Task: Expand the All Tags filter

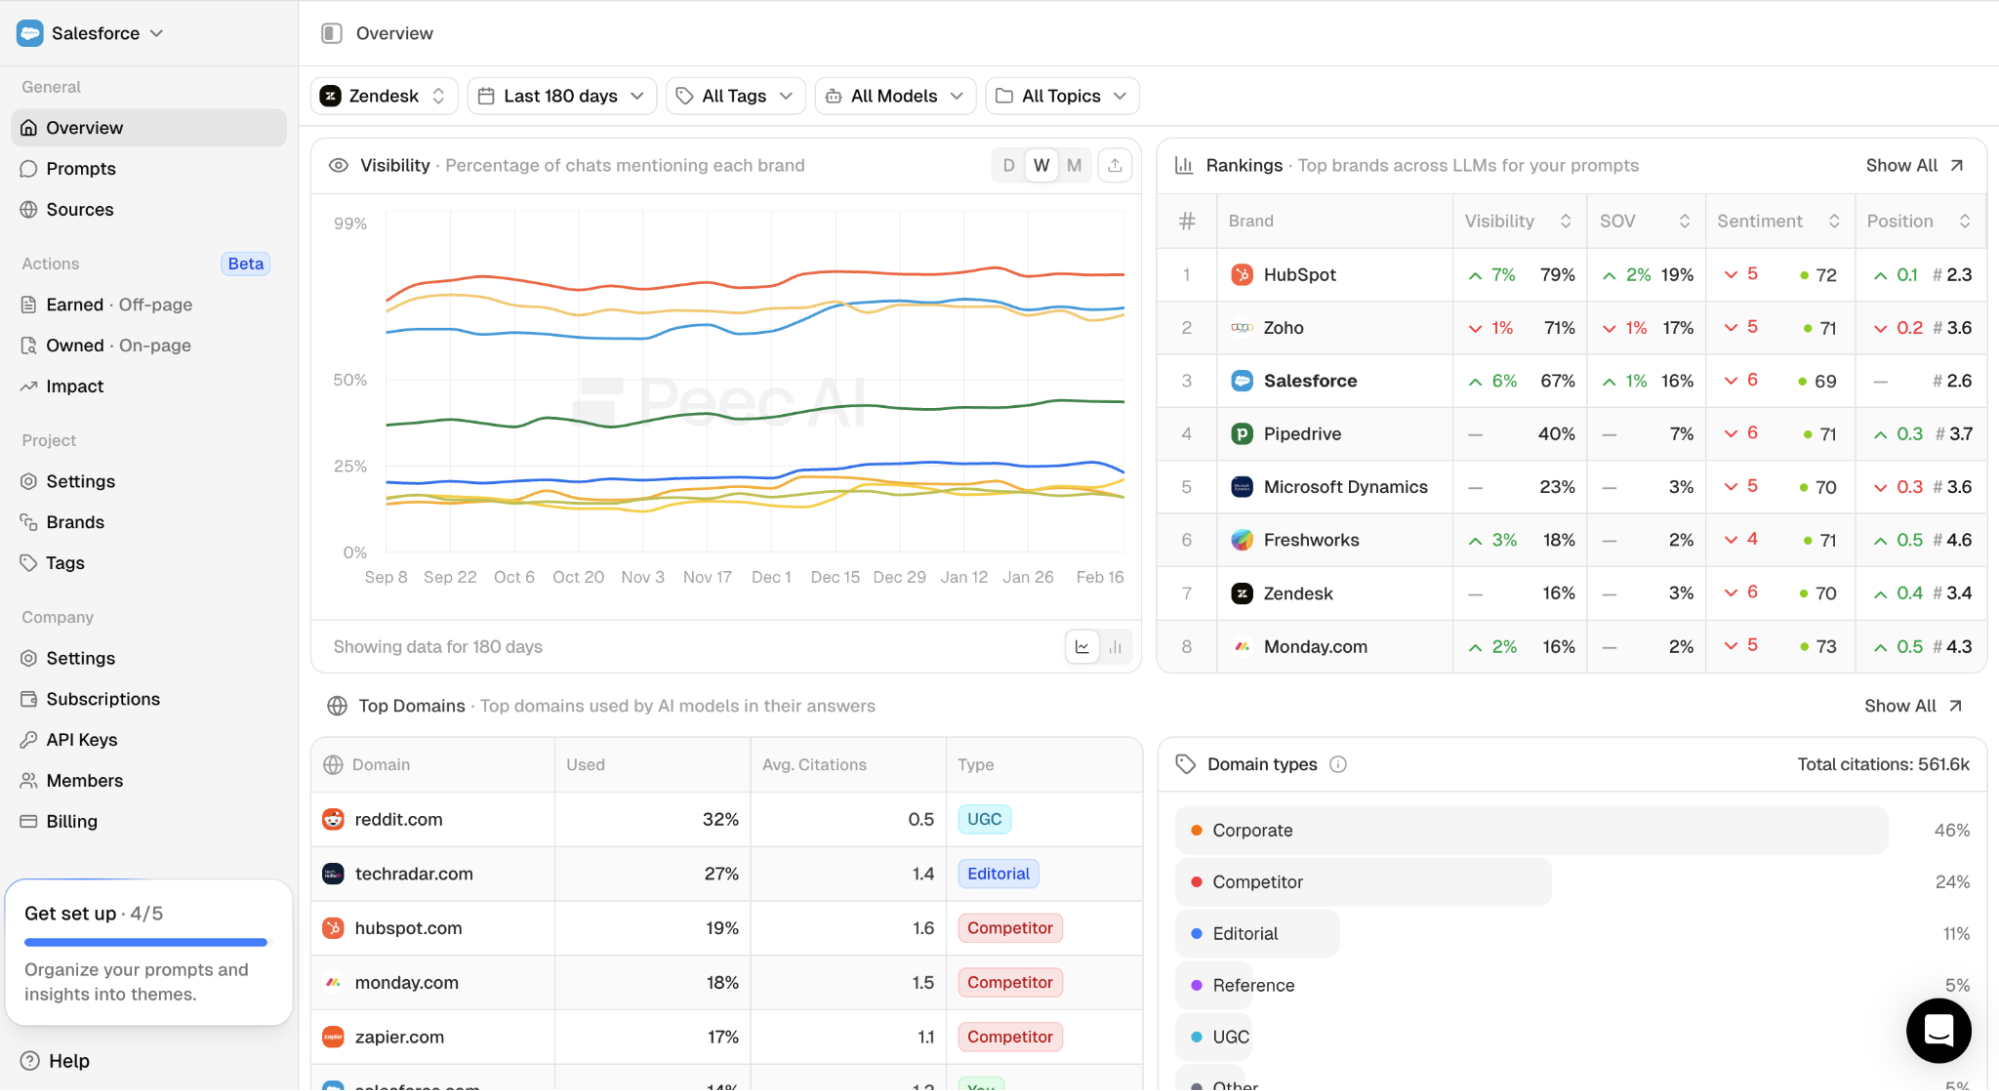Action: pyautogui.click(x=735, y=96)
